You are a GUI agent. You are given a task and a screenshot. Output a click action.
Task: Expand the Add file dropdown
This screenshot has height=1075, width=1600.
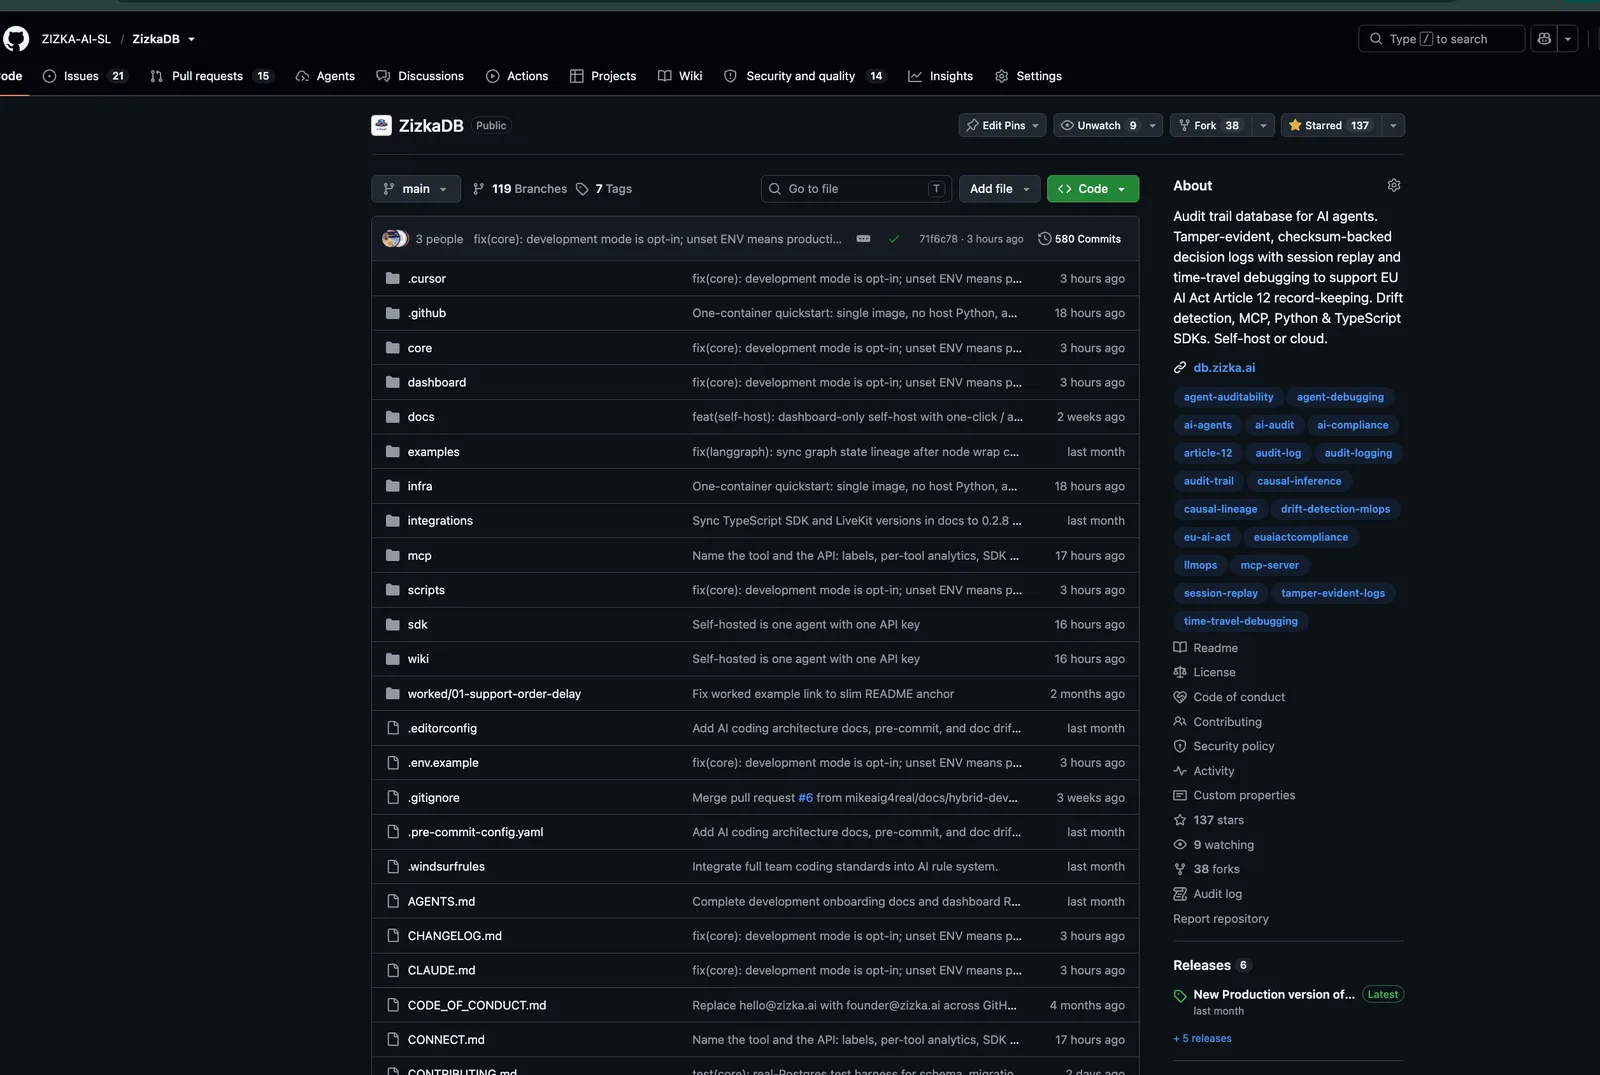(x=999, y=189)
